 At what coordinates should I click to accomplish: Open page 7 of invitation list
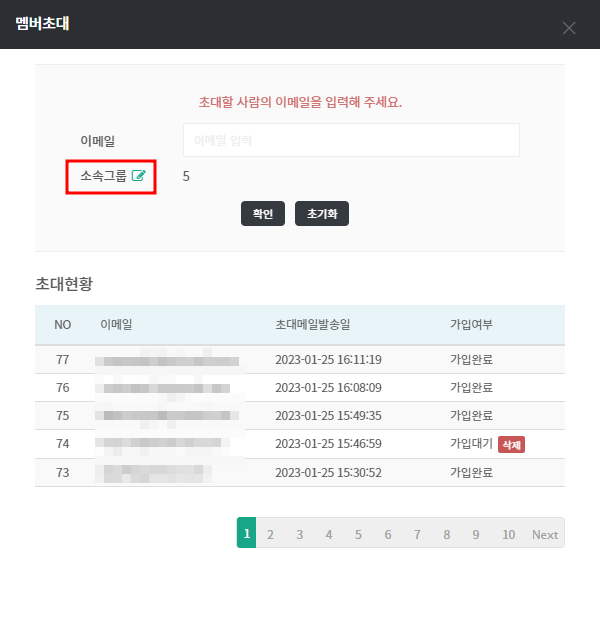pyautogui.click(x=417, y=534)
